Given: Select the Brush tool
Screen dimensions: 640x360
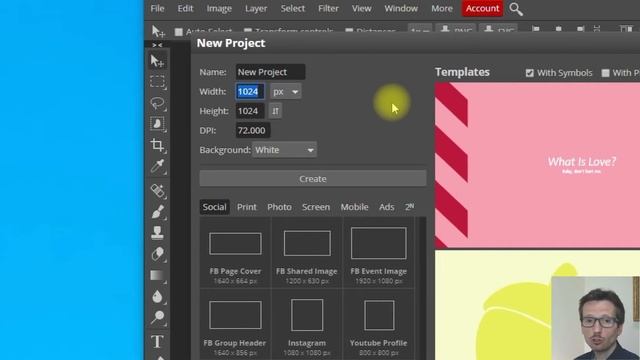Looking at the screenshot, I should (x=157, y=212).
